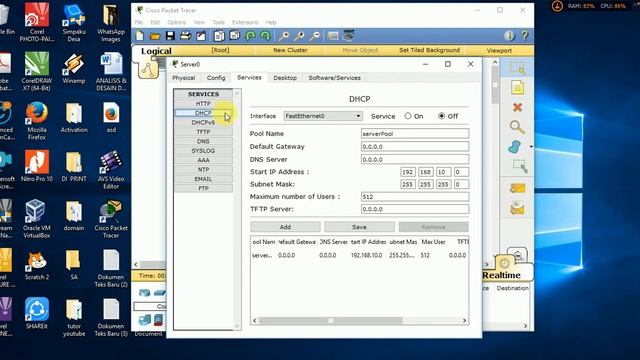The width and height of the screenshot is (640, 360).
Task: Choose the Add Simple PDU envelope tool
Action: [x=517, y=188]
